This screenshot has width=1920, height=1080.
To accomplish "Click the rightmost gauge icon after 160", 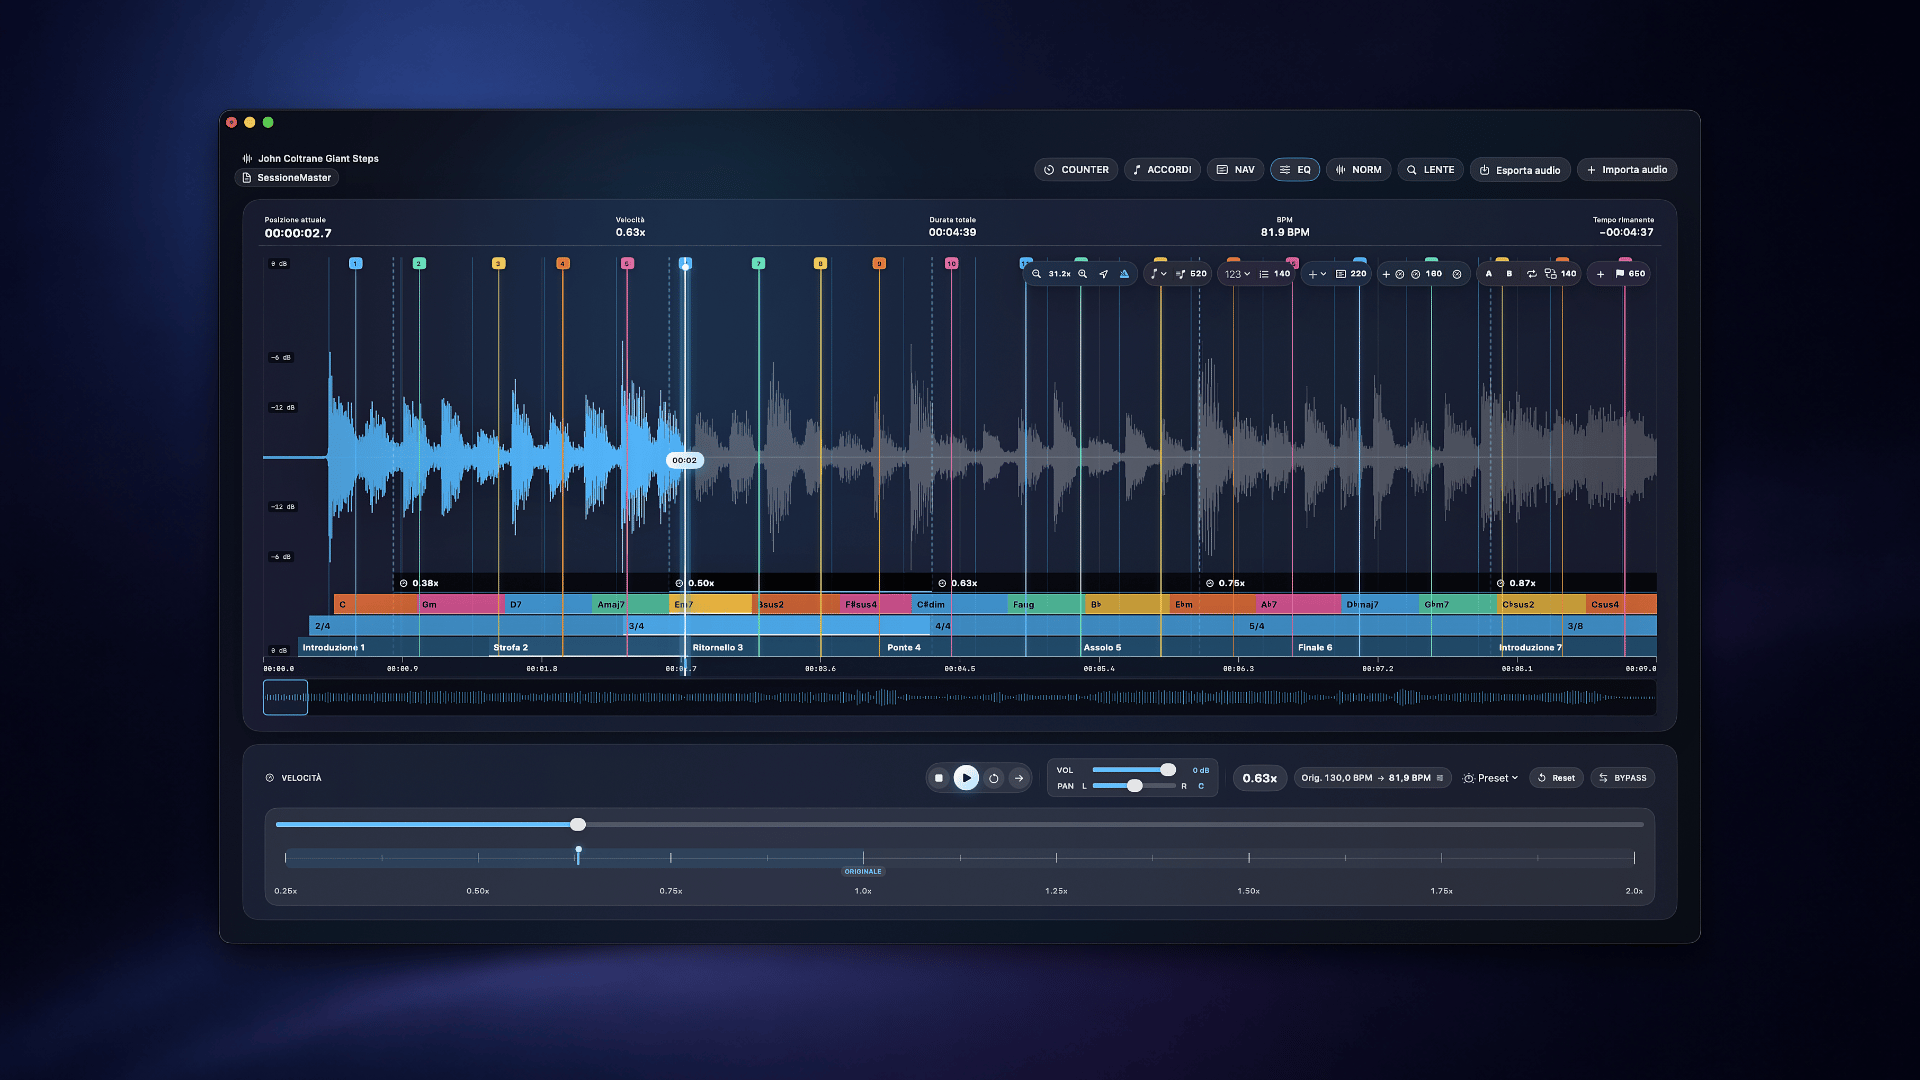I will [x=1457, y=274].
